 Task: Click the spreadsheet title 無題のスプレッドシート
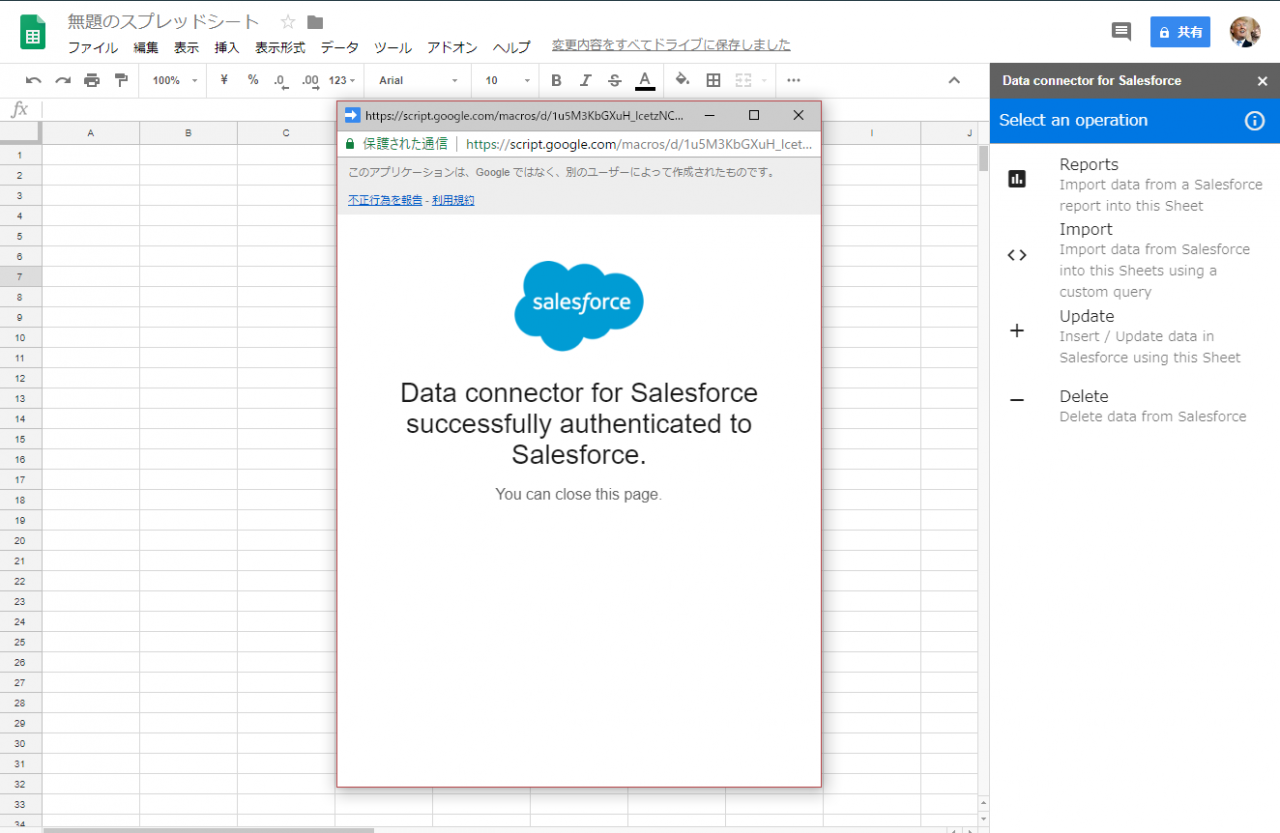[163, 21]
